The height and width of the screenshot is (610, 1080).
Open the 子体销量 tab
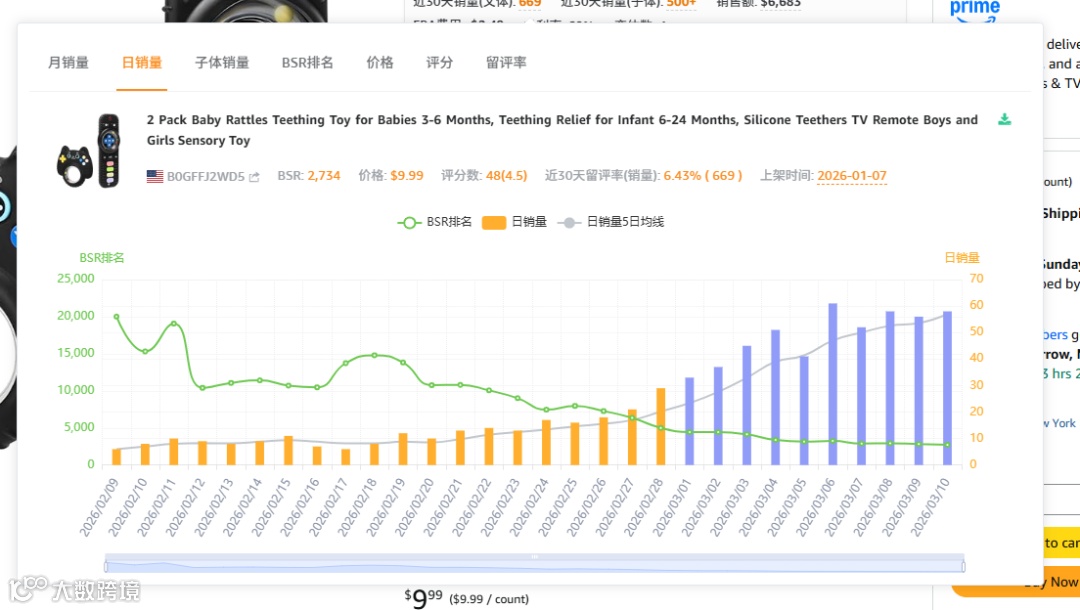[222, 63]
